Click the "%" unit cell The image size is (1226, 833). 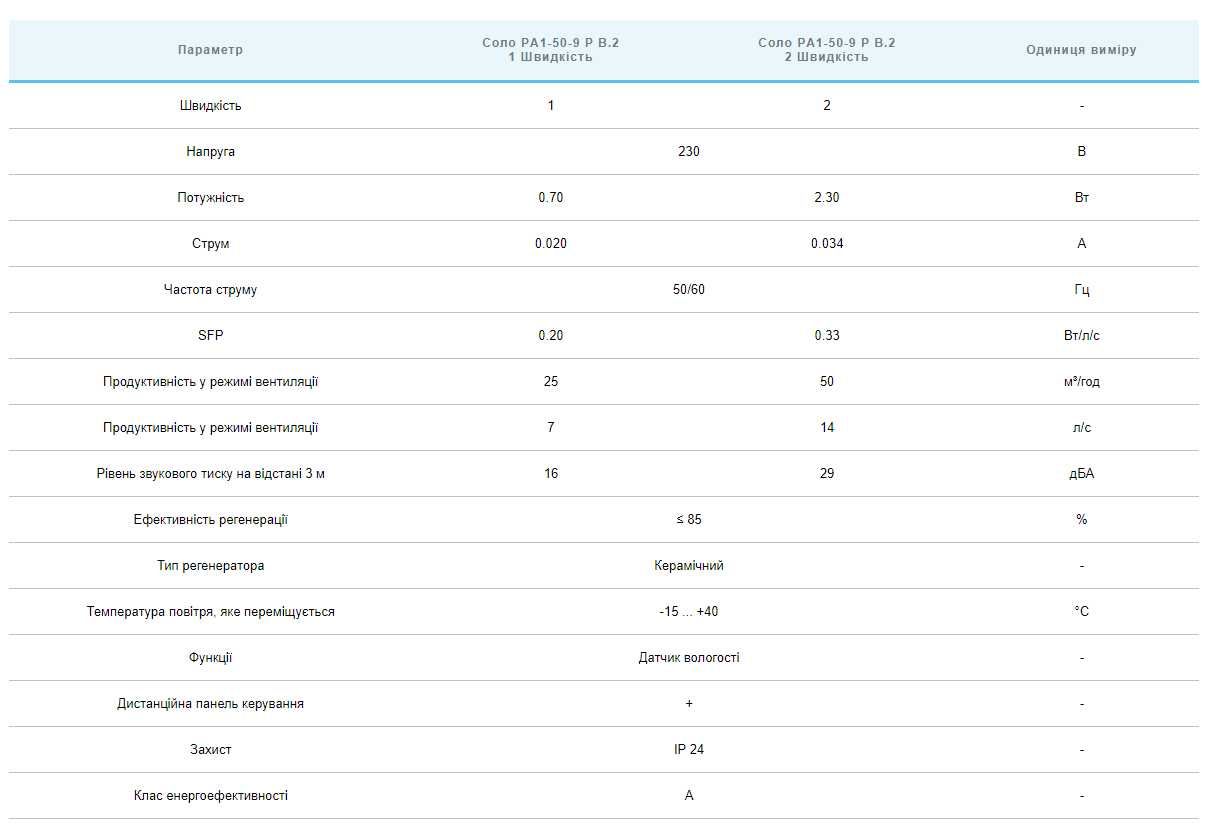[1082, 520]
